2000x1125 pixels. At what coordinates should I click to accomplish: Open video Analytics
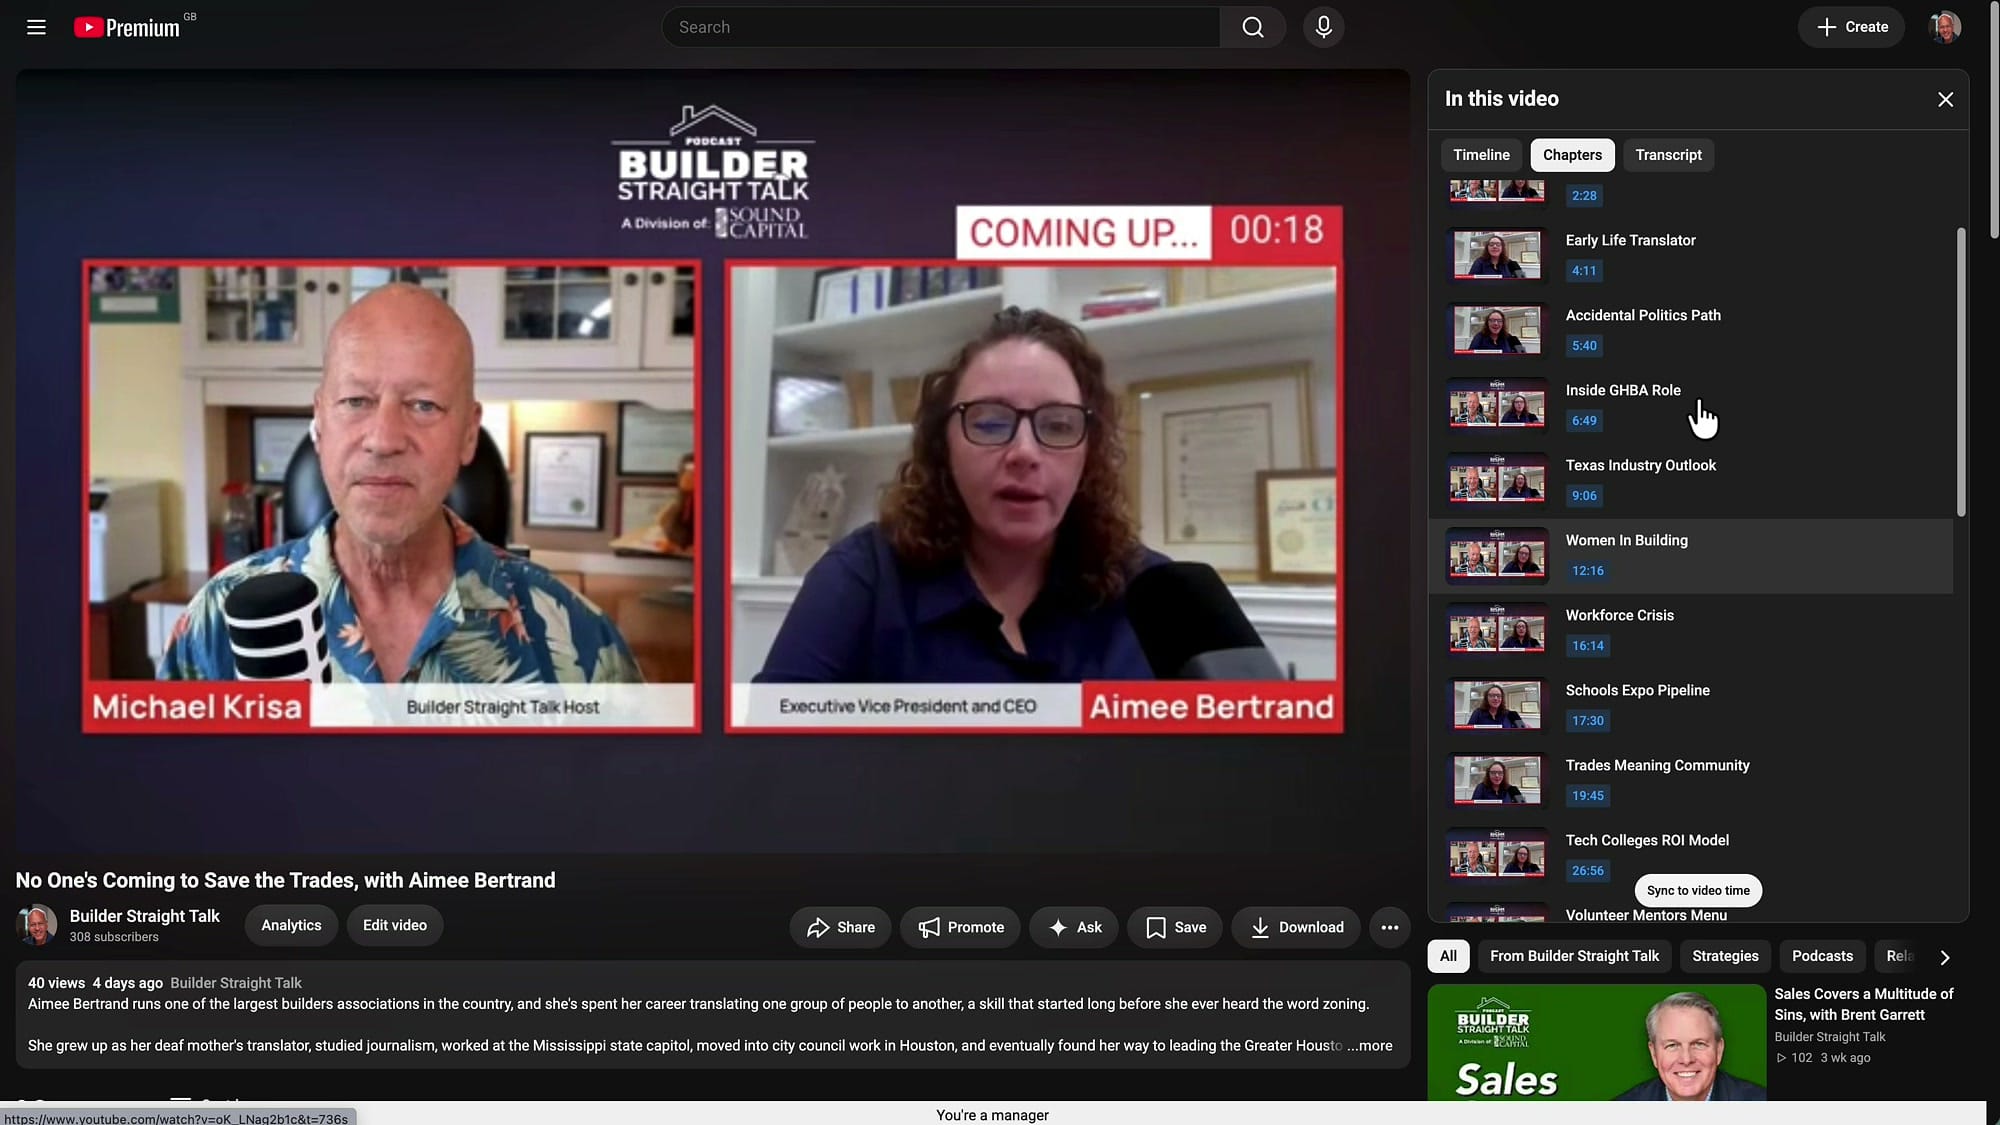[x=291, y=925]
